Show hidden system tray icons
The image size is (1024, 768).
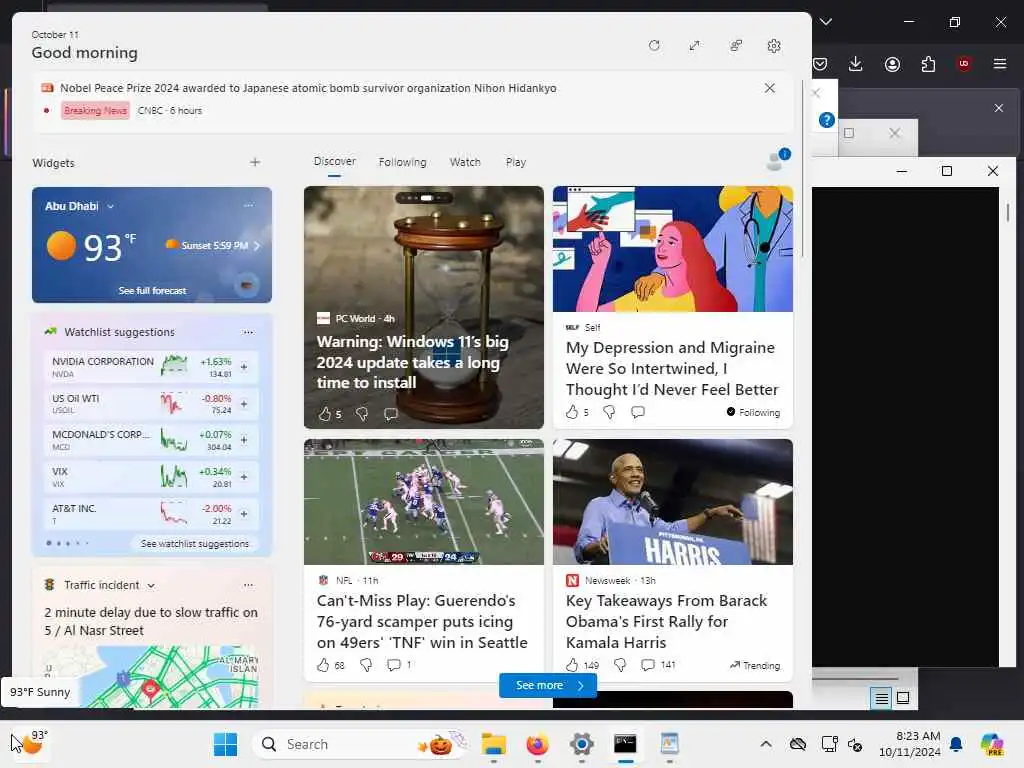[x=766, y=744]
